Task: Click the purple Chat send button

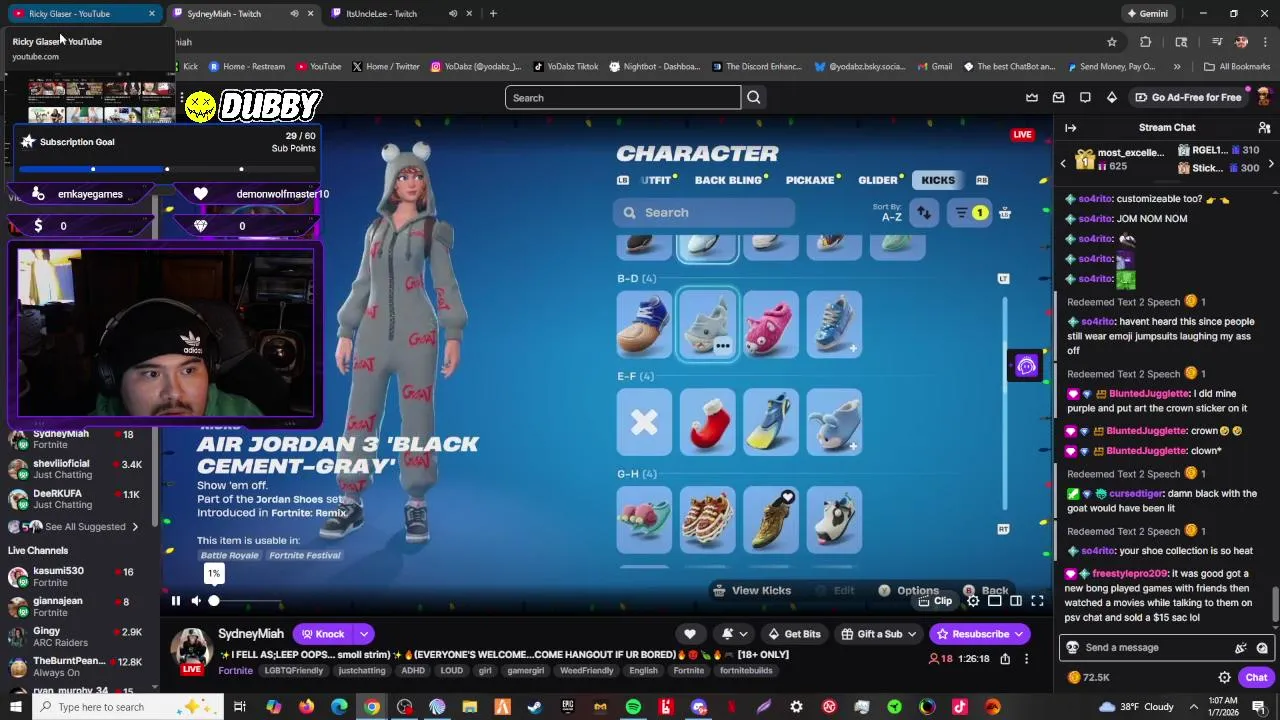Action: pyautogui.click(x=1256, y=677)
